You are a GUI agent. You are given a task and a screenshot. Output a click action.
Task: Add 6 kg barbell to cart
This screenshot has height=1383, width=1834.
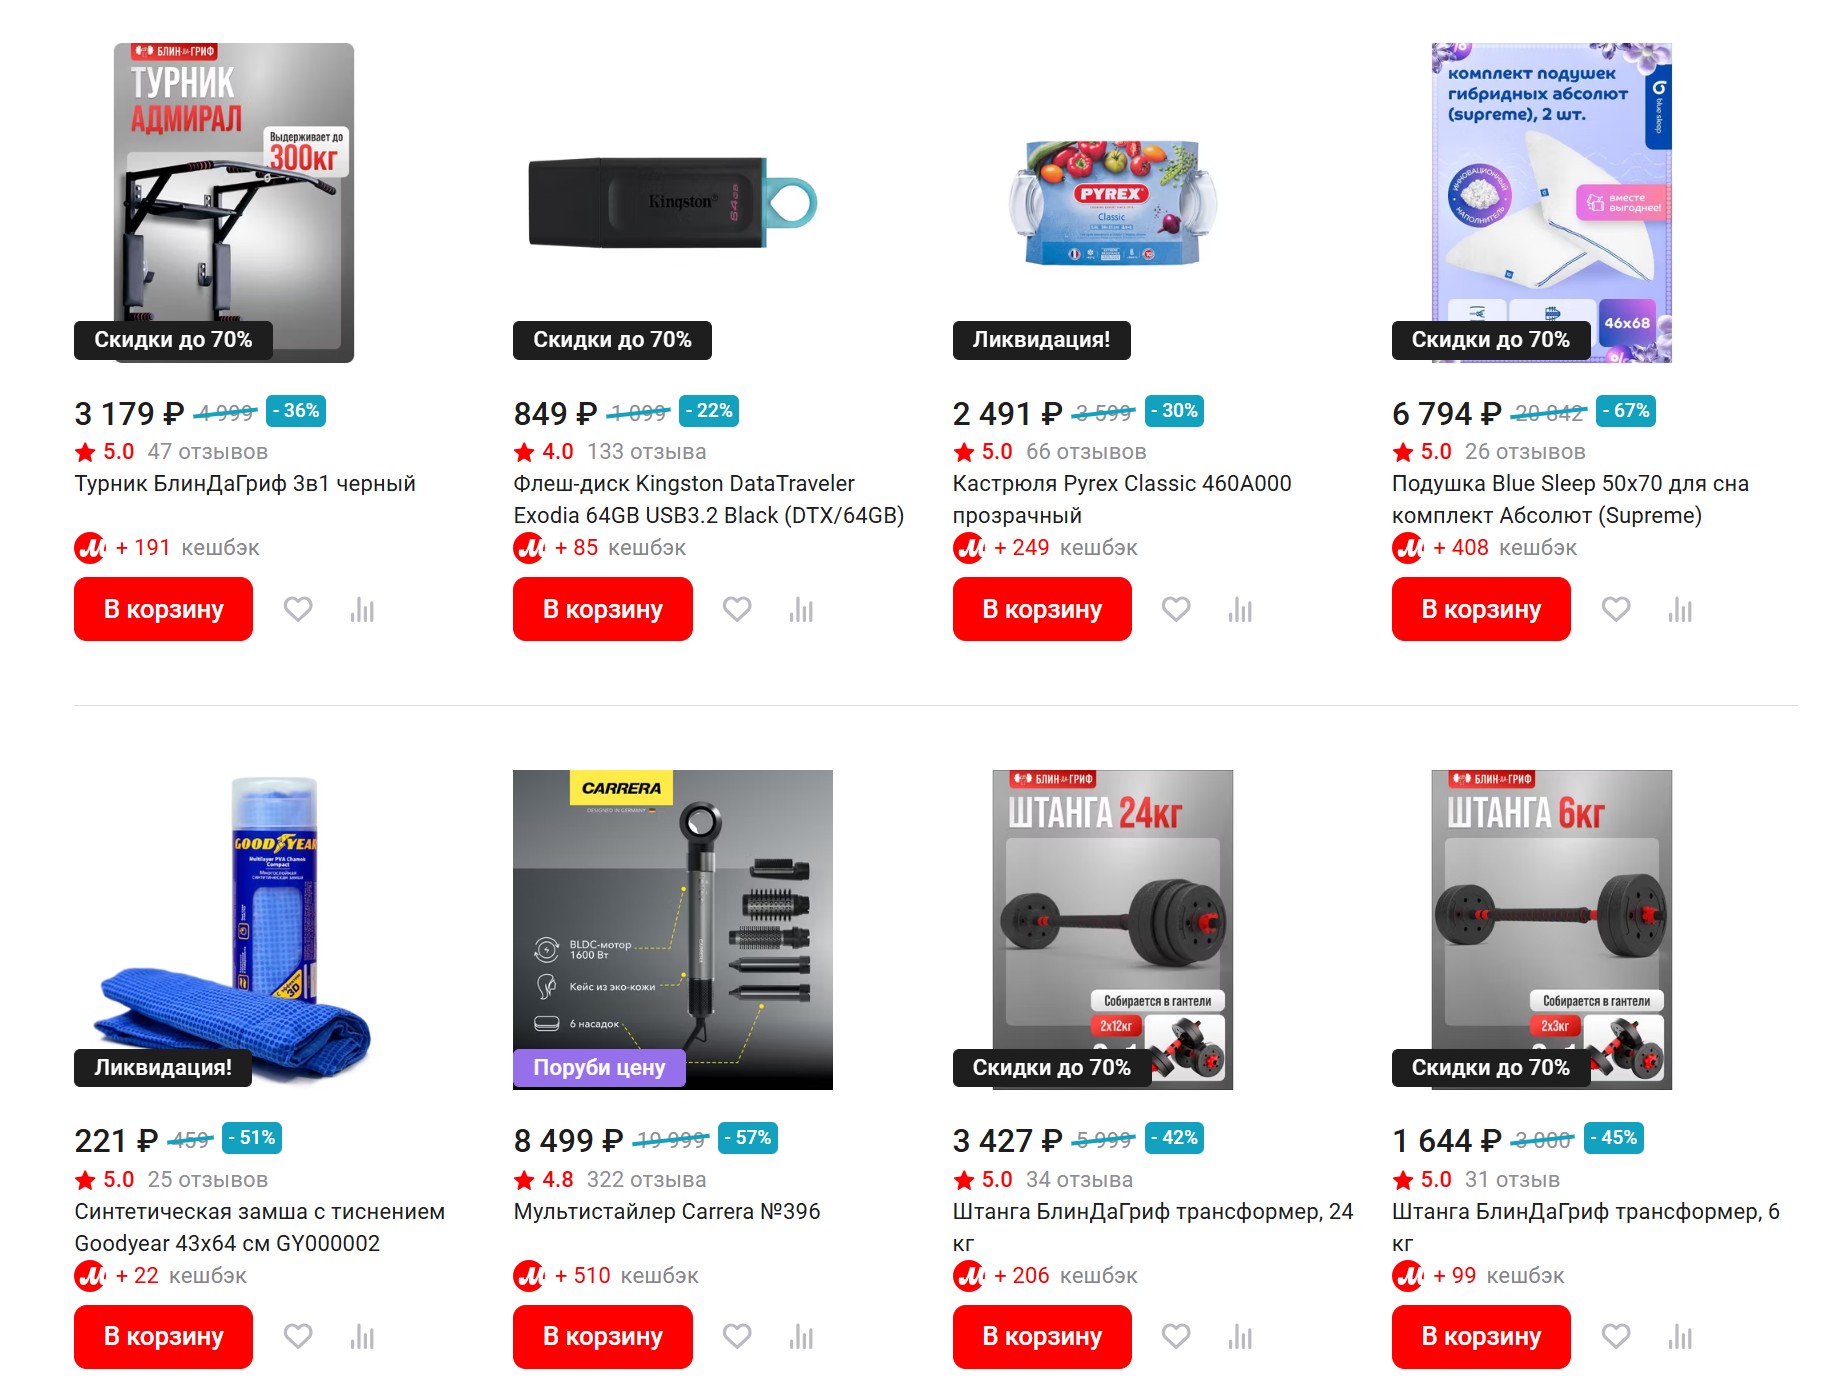pos(1481,1336)
